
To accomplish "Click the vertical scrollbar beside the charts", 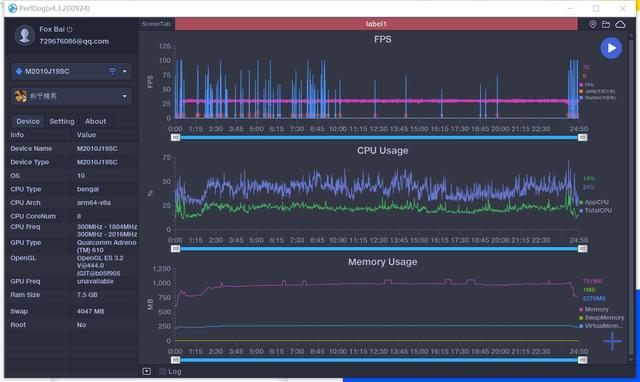I will 631,196.
